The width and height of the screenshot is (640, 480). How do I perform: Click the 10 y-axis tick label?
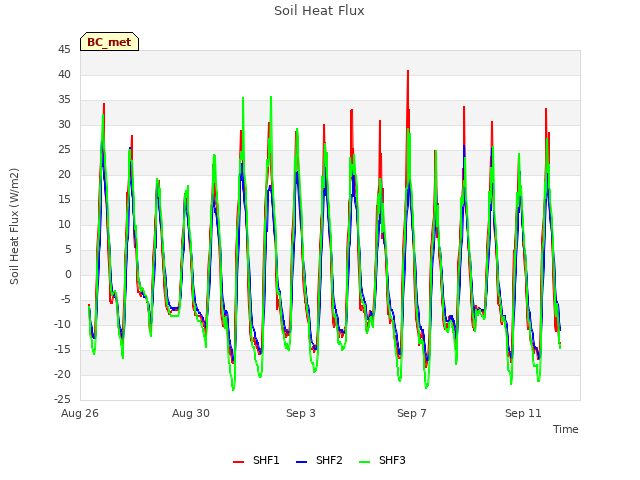[64, 224]
